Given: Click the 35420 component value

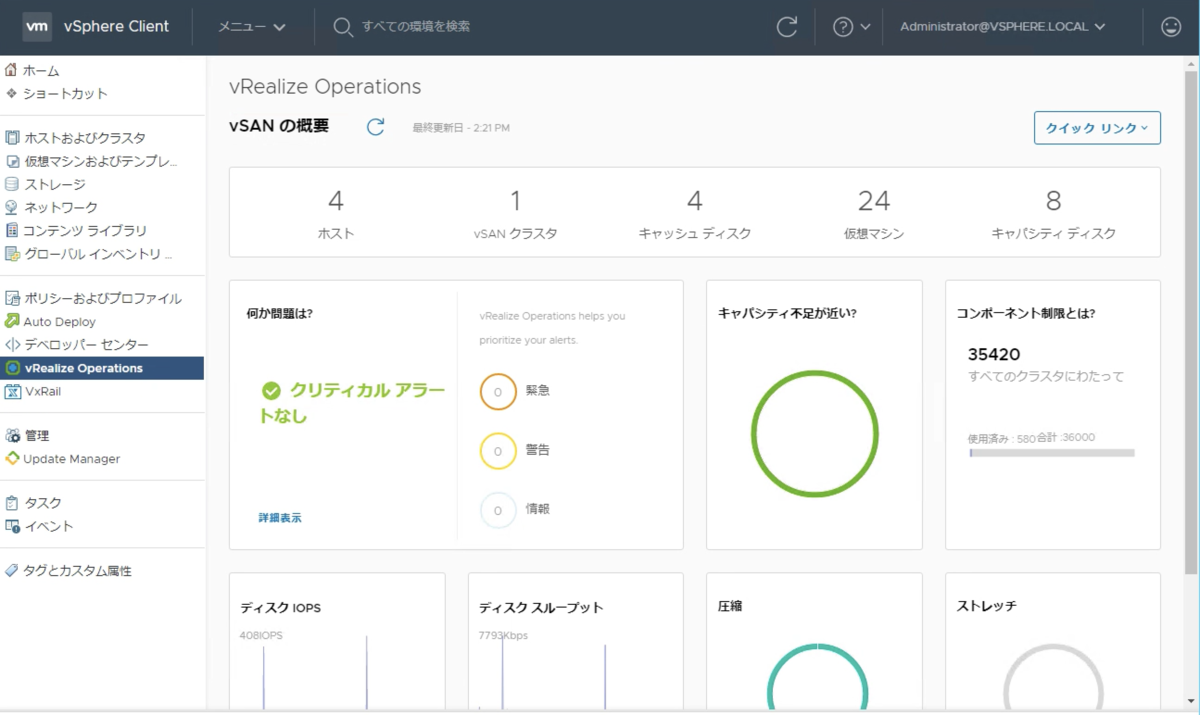Looking at the screenshot, I should (x=994, y=354).
